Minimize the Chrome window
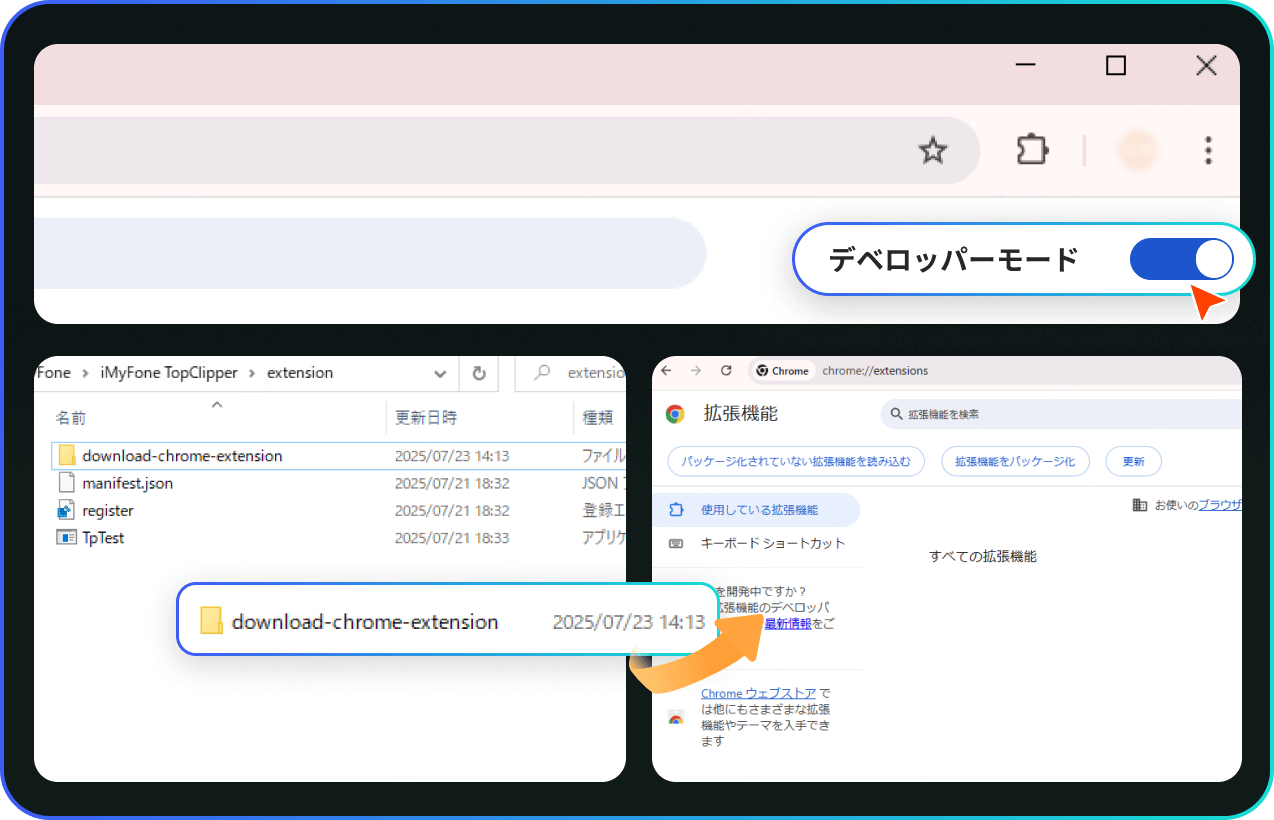Viewport: 1274px width, 820px height. pos(1025,66)
